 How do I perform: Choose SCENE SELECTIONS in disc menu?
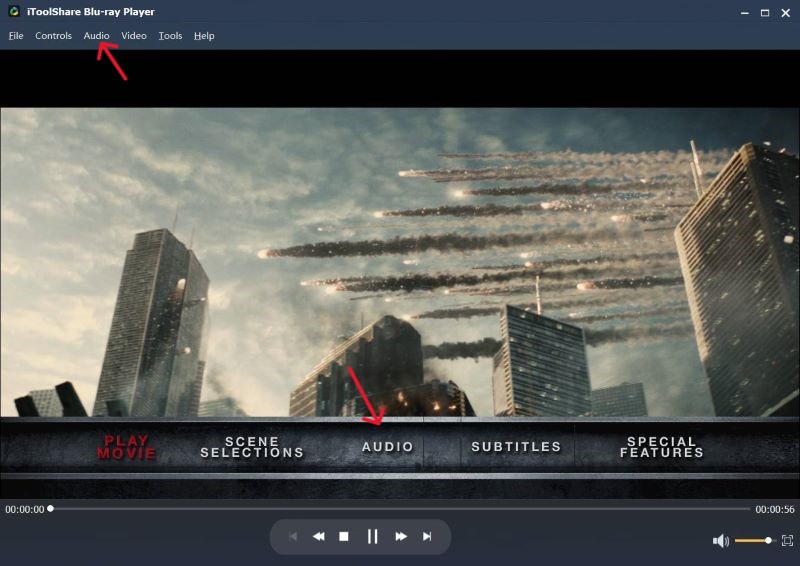coord(252,447)
